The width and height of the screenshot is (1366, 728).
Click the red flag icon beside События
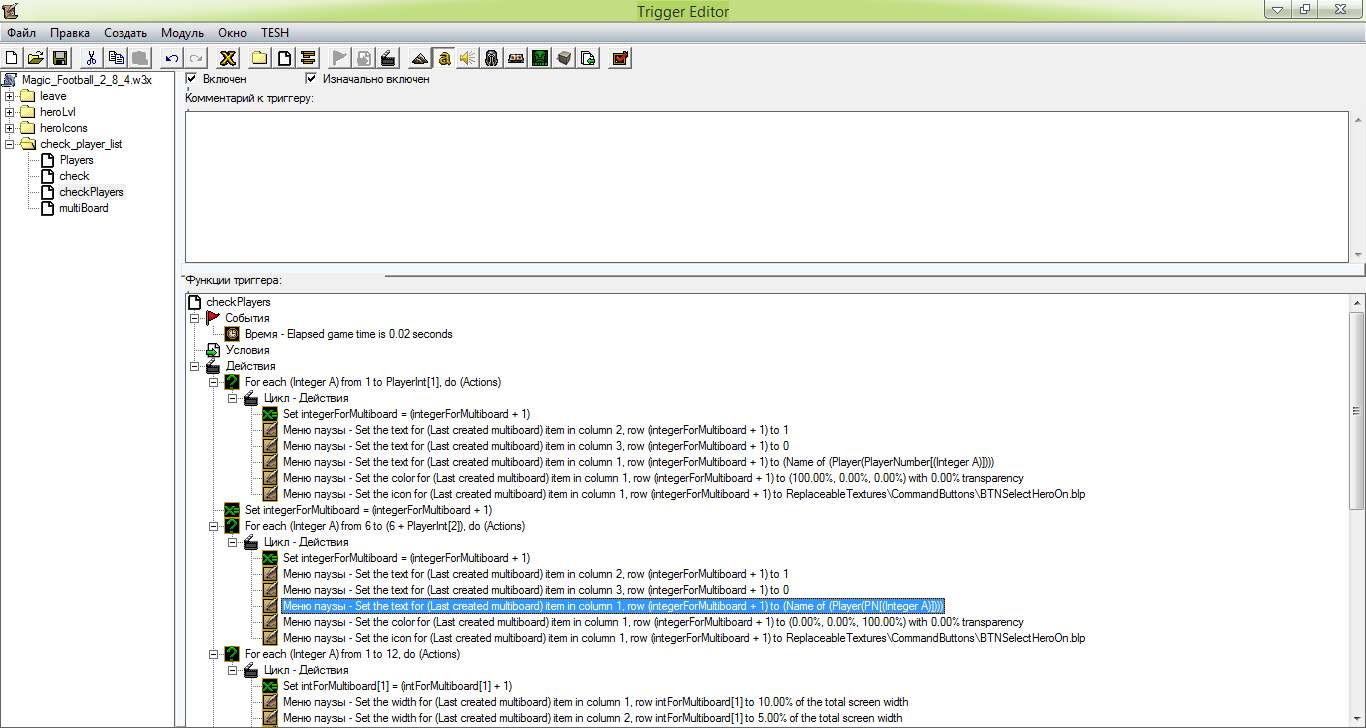(213, 318)
